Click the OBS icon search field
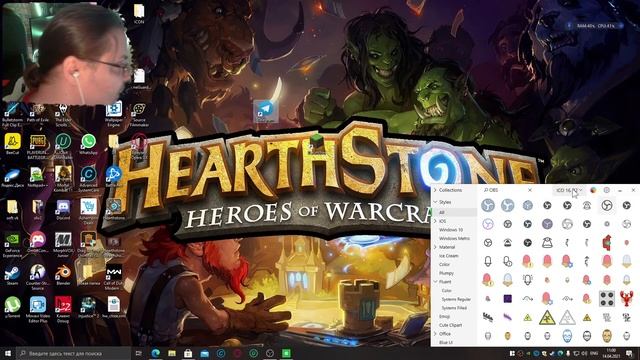The image size is (640, 360). coord(507,190)
